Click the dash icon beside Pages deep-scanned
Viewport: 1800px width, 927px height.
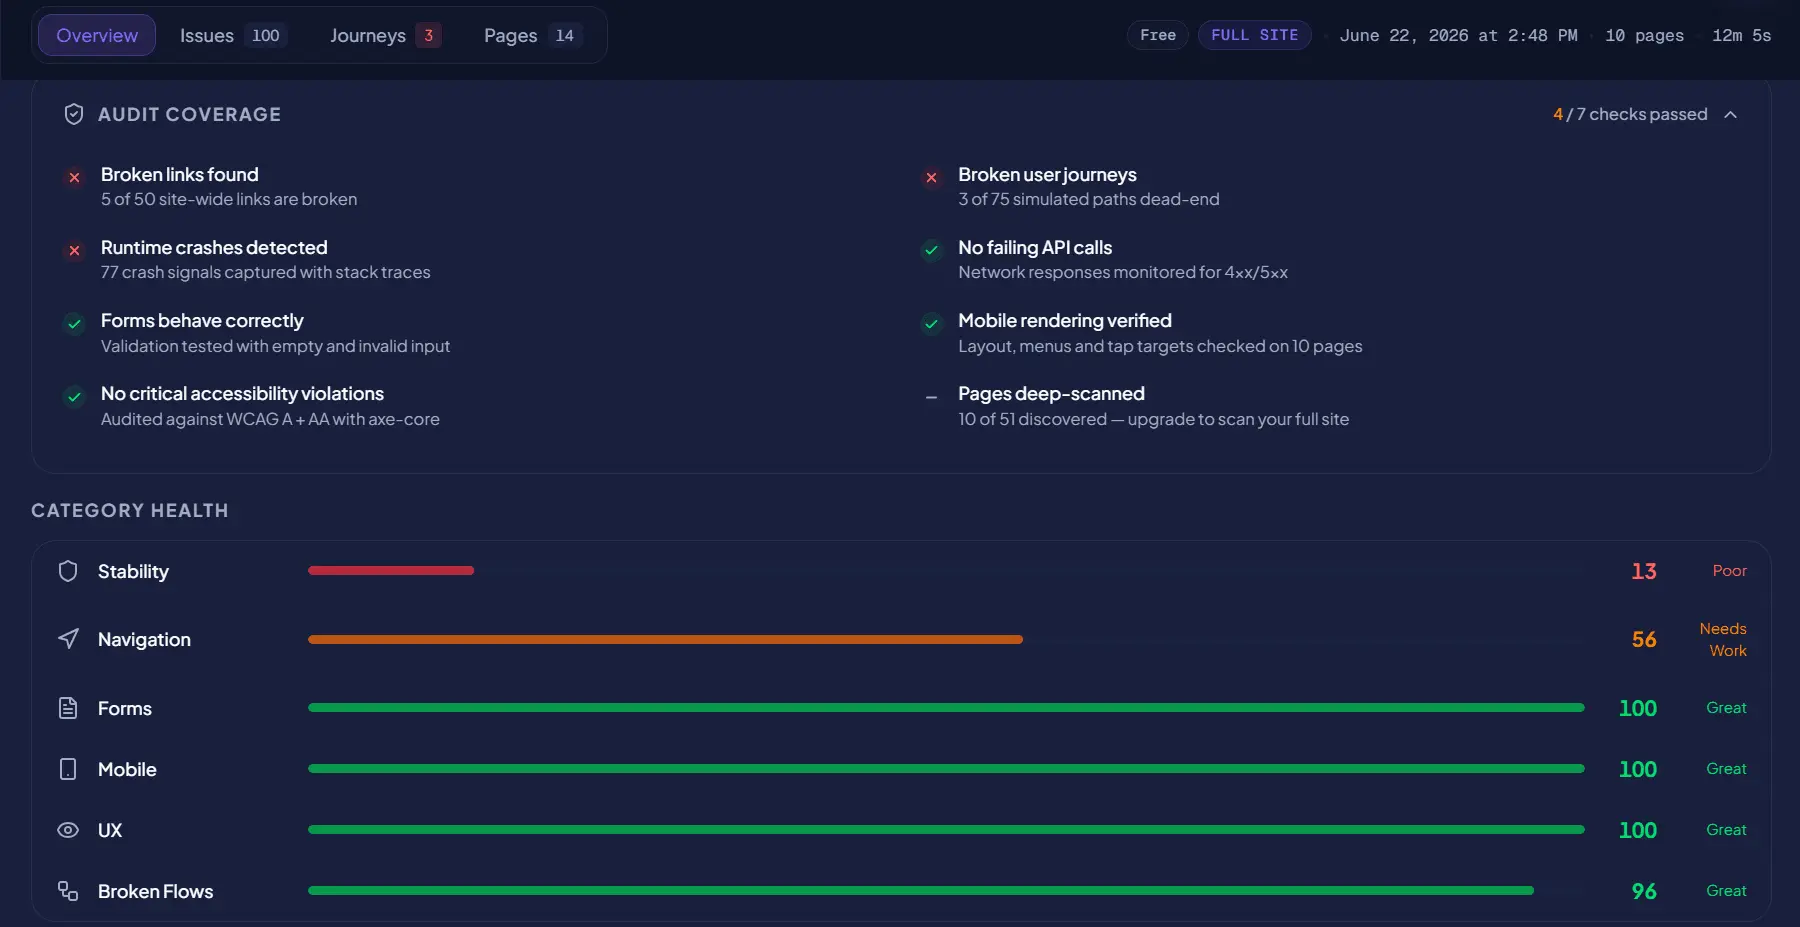tap(931, 396)
